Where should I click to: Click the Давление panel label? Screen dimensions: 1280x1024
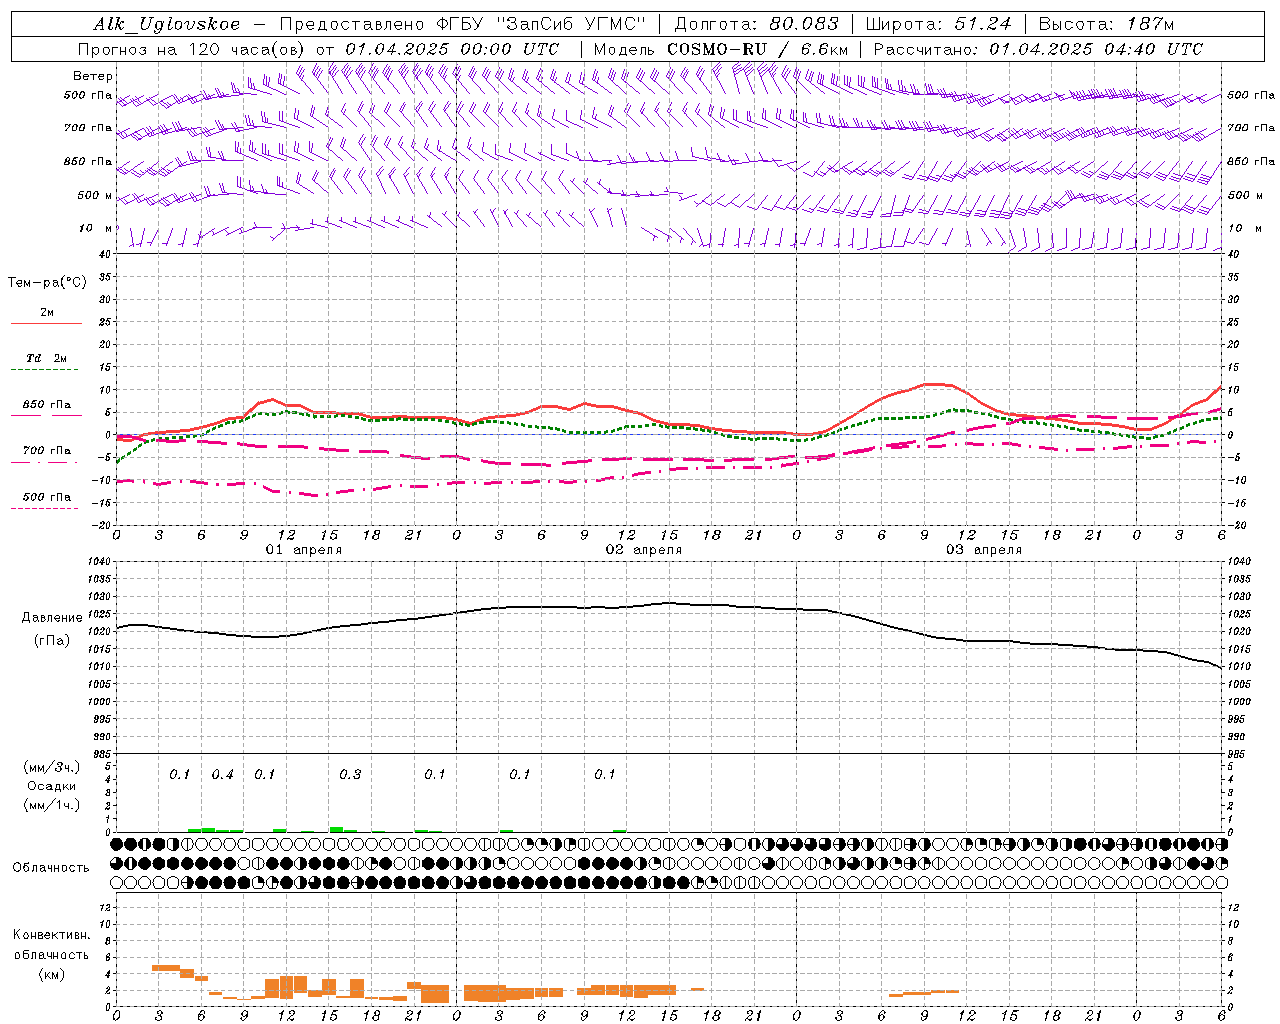click(52, 618)
